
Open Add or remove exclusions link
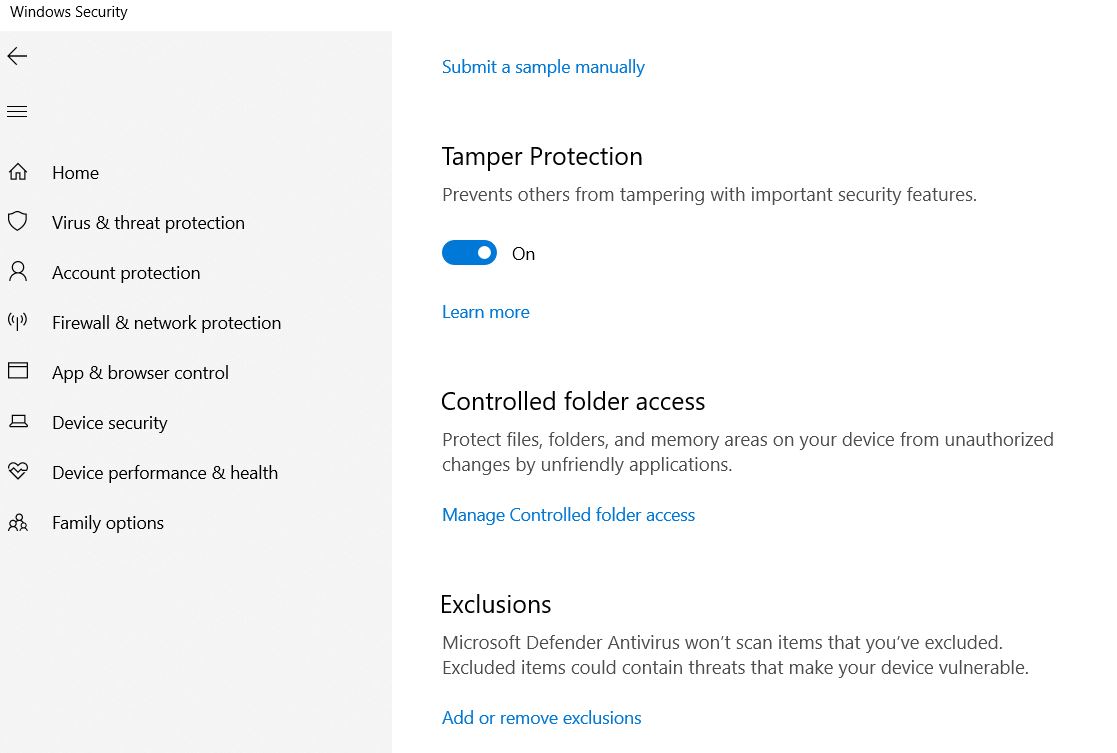tap(541, 717)
